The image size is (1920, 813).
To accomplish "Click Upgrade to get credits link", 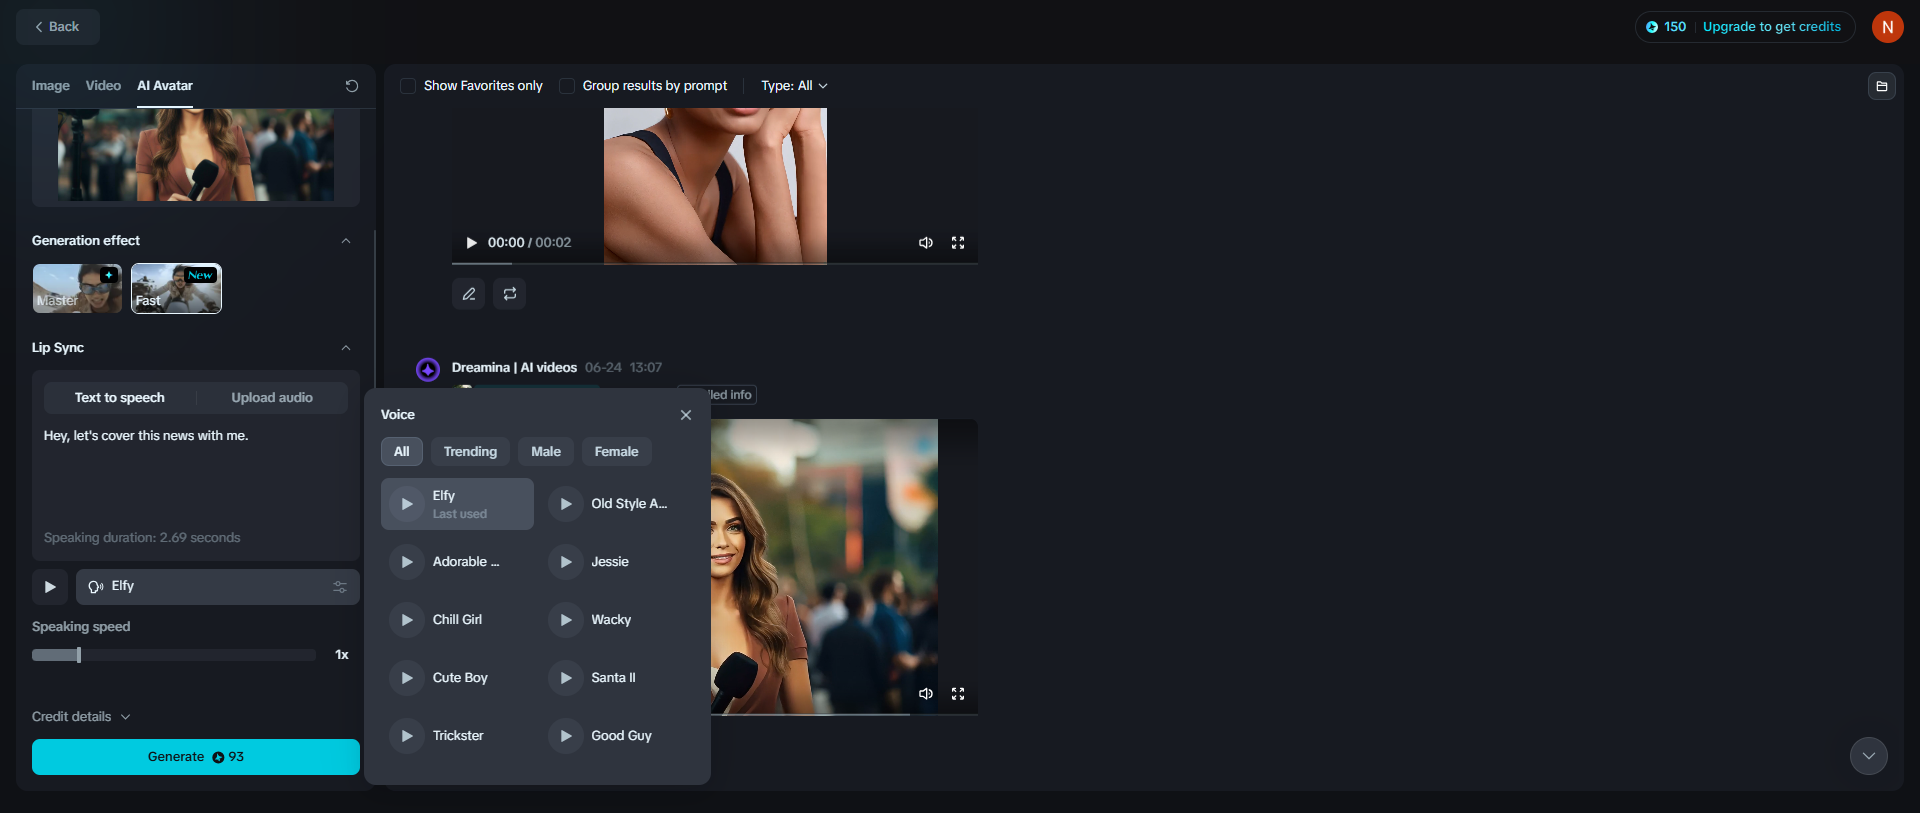I will click(1772, 27).
